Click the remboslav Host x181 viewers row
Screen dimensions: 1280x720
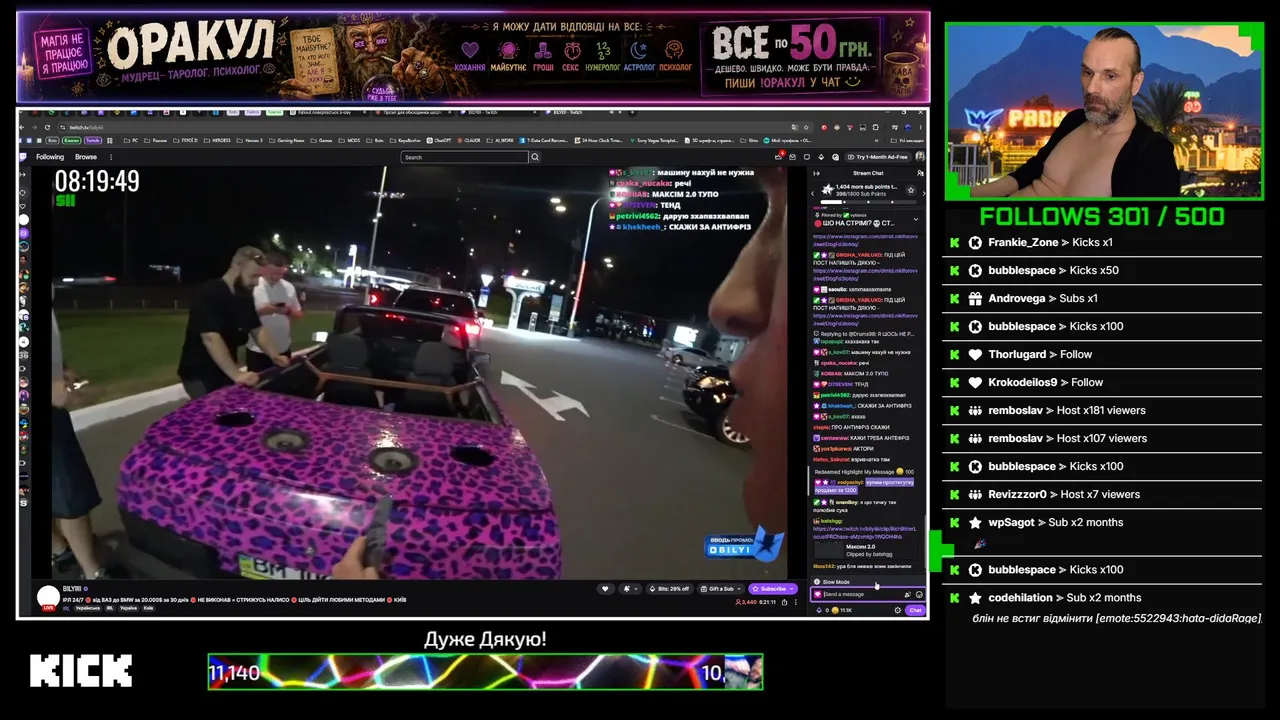(x=1102, y=411)
